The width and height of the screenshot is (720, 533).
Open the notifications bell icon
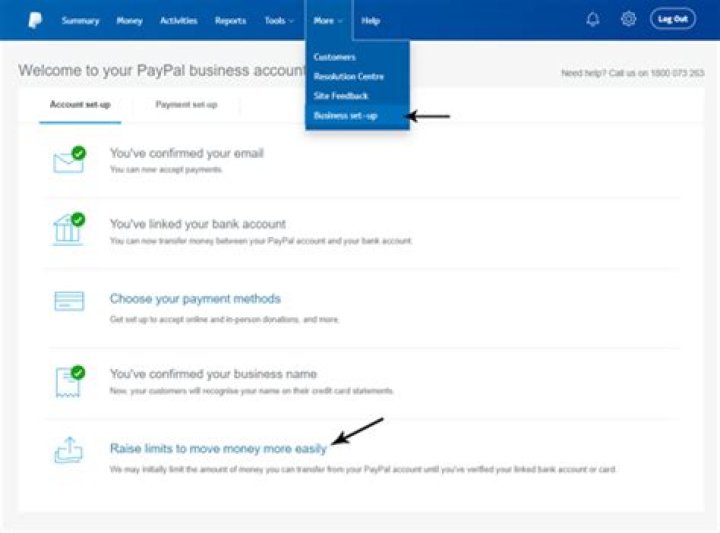click(x=593, y=19)
